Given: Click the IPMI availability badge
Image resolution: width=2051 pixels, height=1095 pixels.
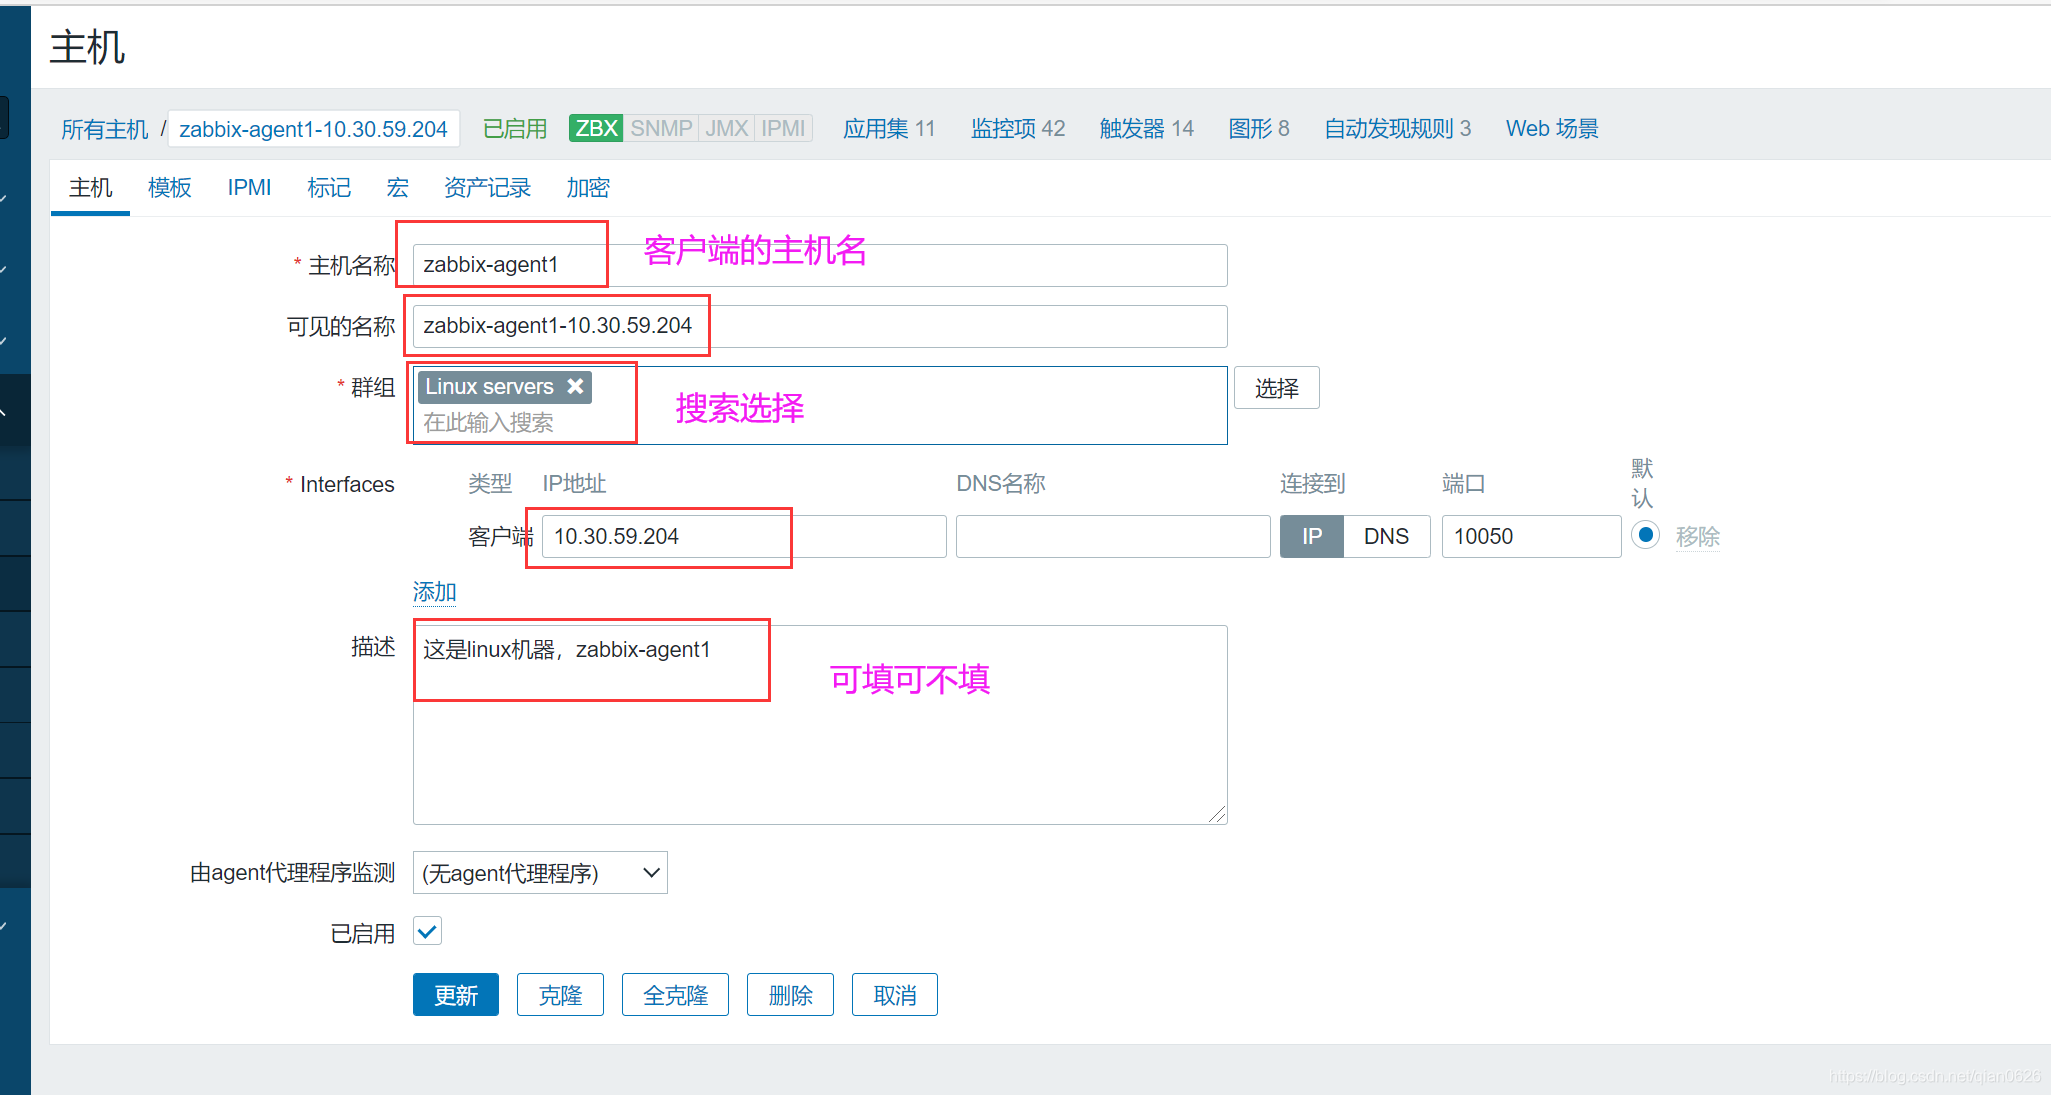Looking at the screenshot, I should pos(783,128).
